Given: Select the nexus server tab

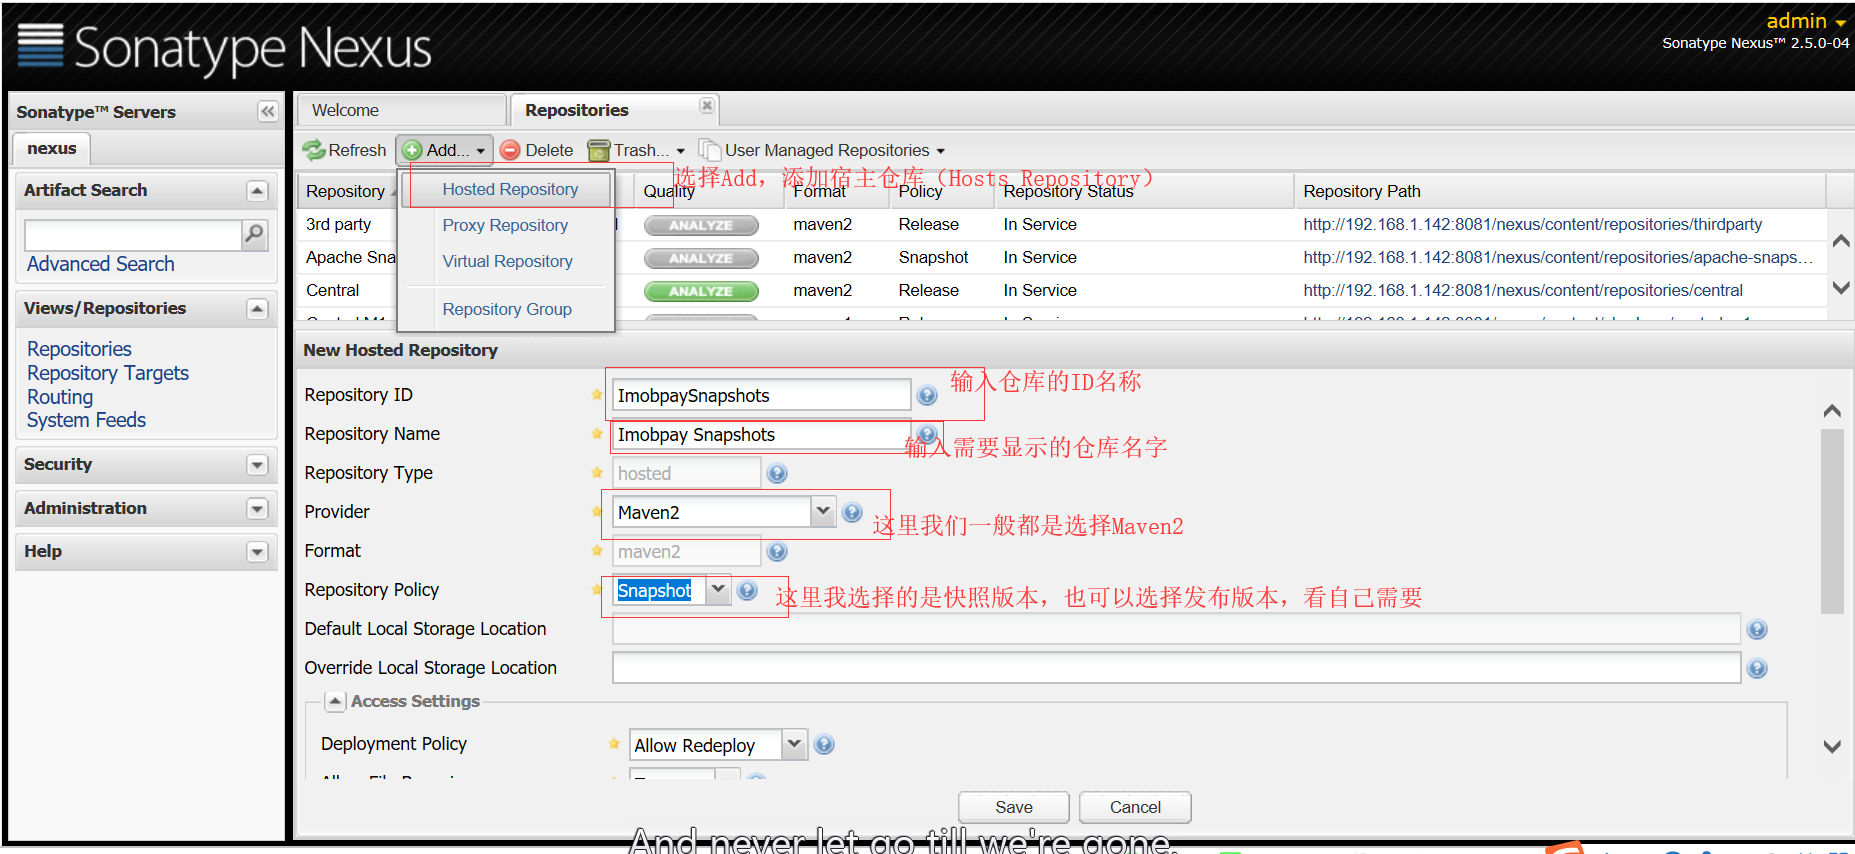Looking at the screenshot, I should tap(52, 148).
